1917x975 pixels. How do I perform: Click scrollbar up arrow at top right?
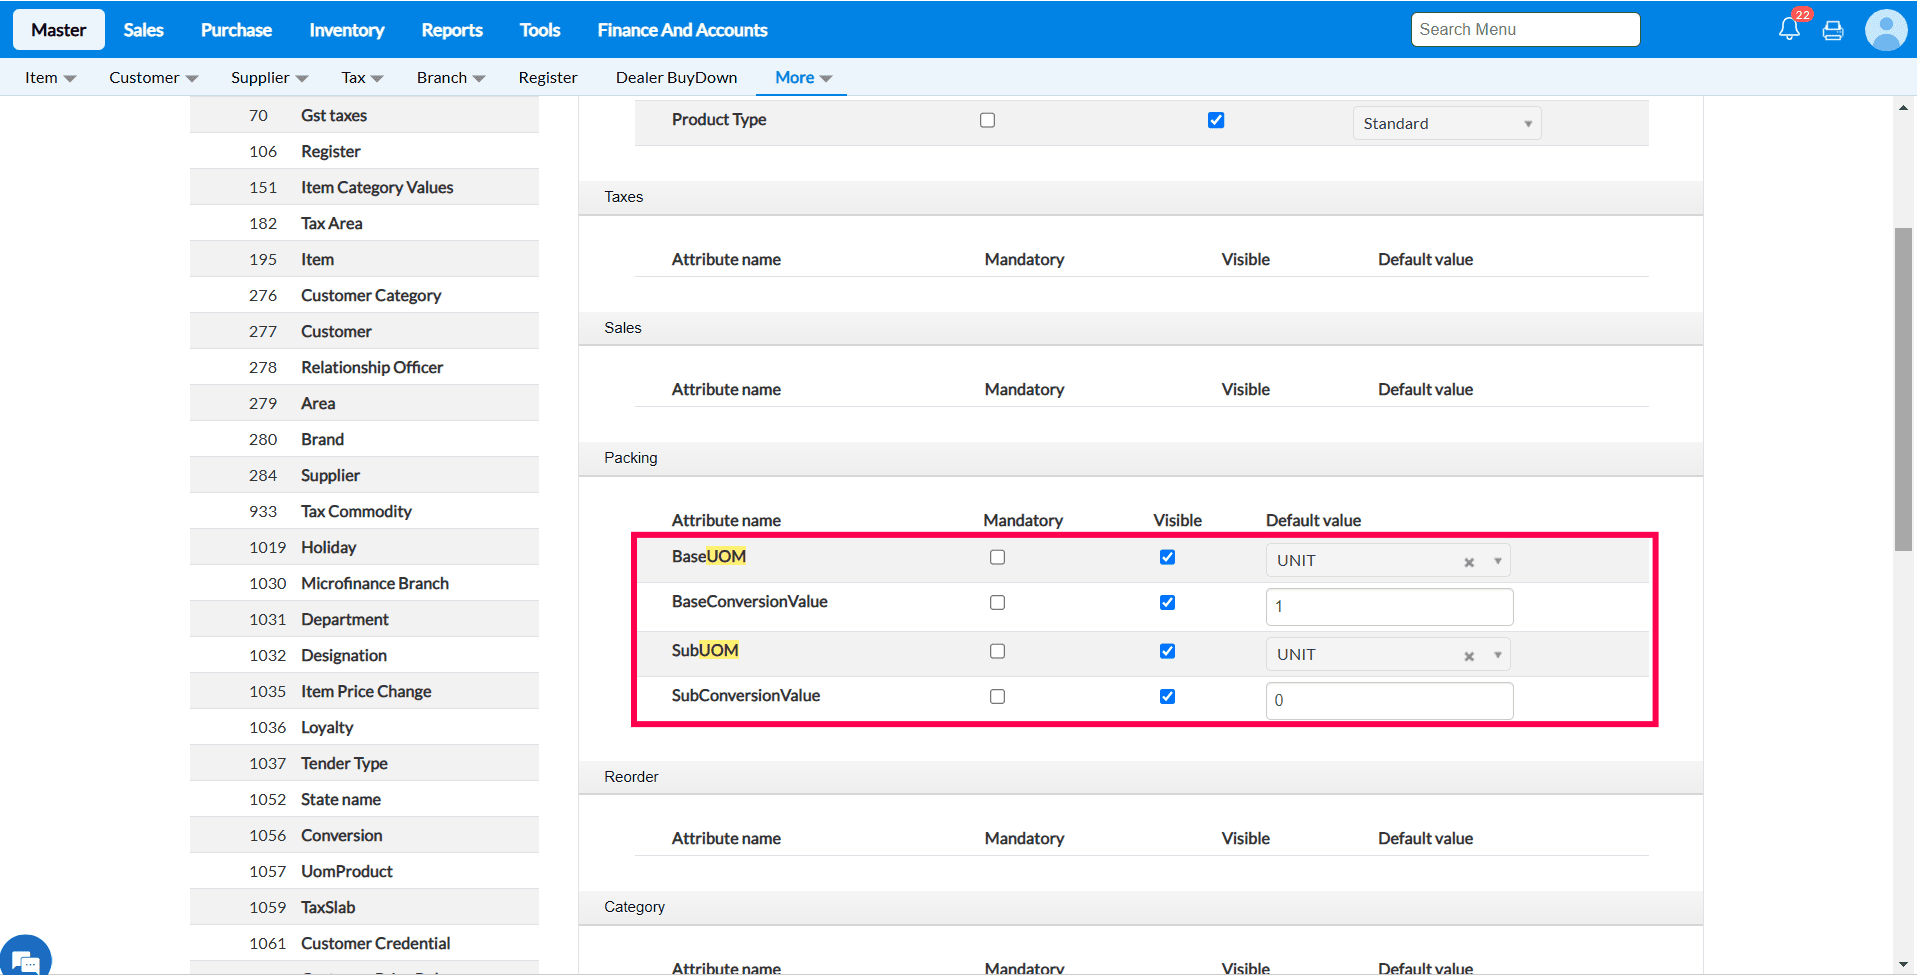pos(1903,108)
